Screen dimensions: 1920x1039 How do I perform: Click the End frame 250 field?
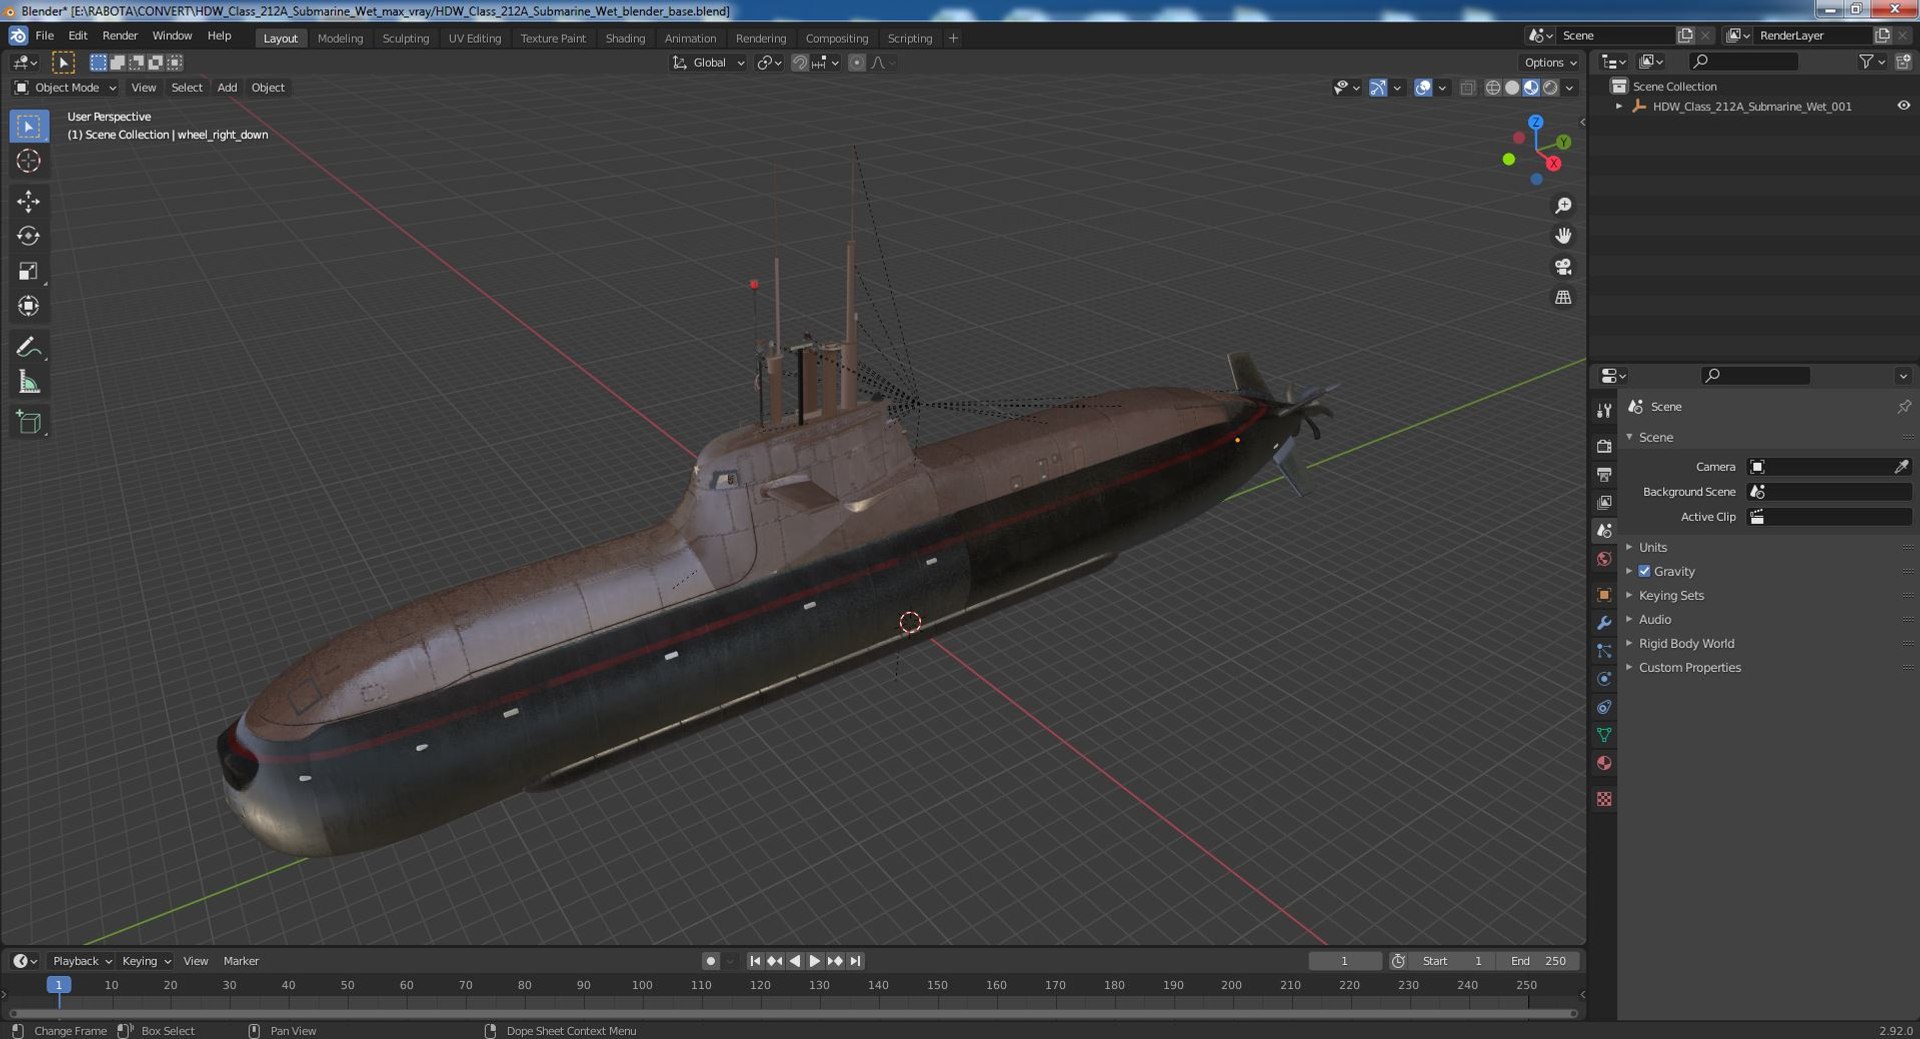tap(1538, 961)
